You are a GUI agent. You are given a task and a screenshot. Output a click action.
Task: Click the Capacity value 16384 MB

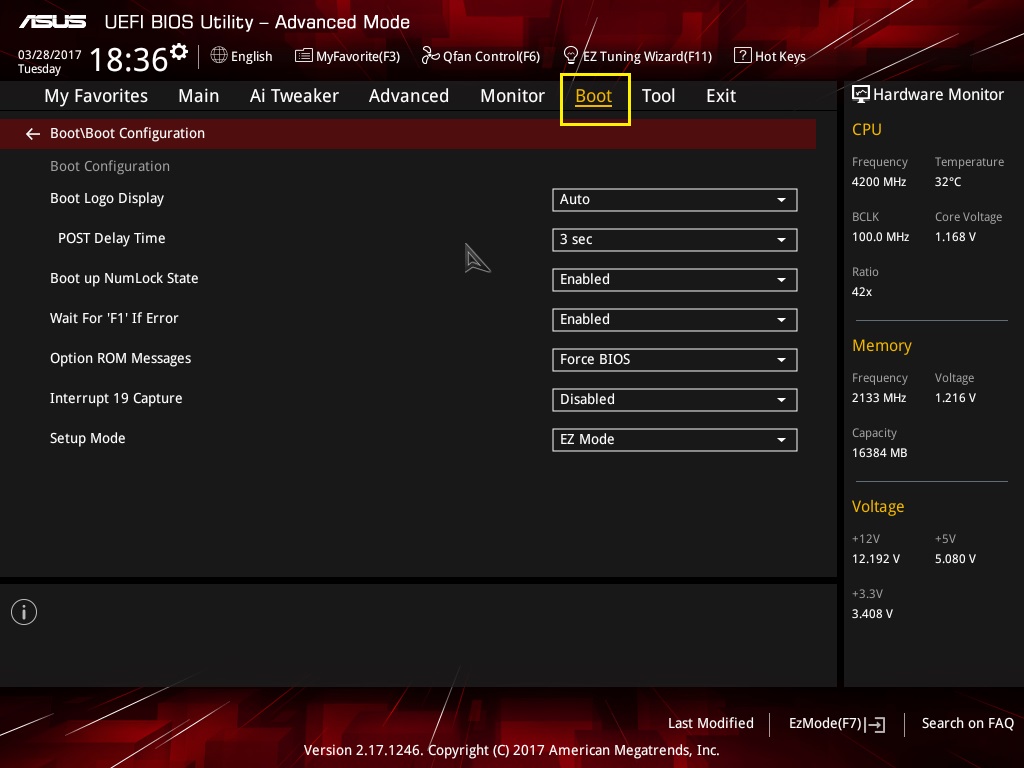click(880, 453)
